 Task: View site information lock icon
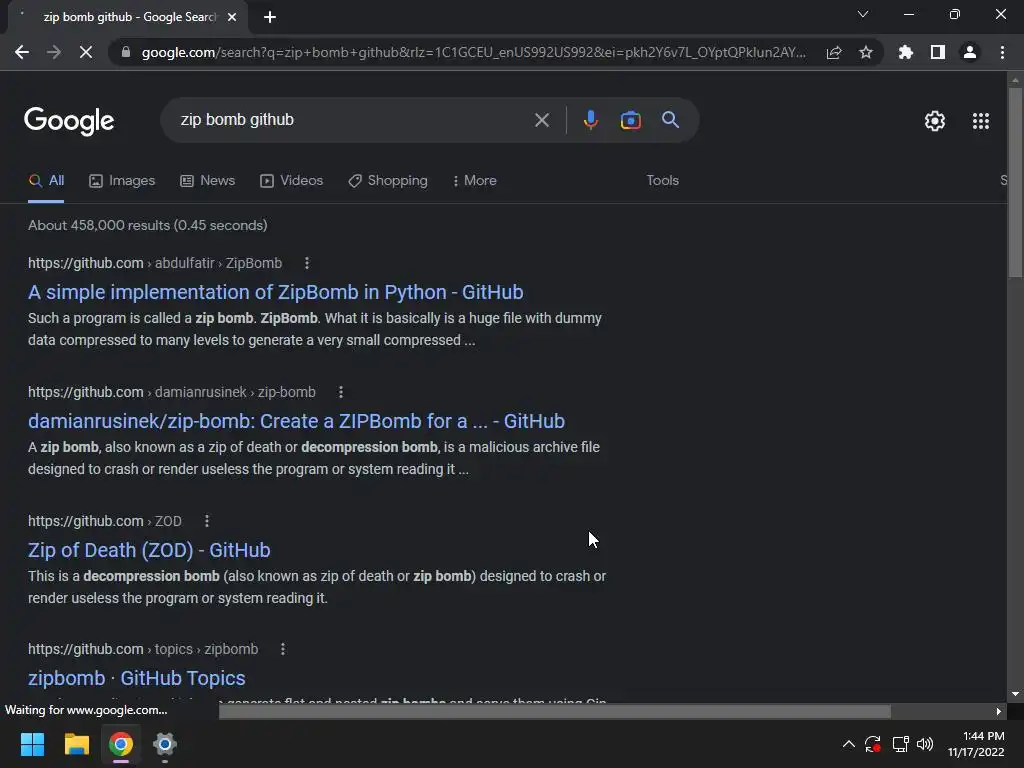click(126, 52)
